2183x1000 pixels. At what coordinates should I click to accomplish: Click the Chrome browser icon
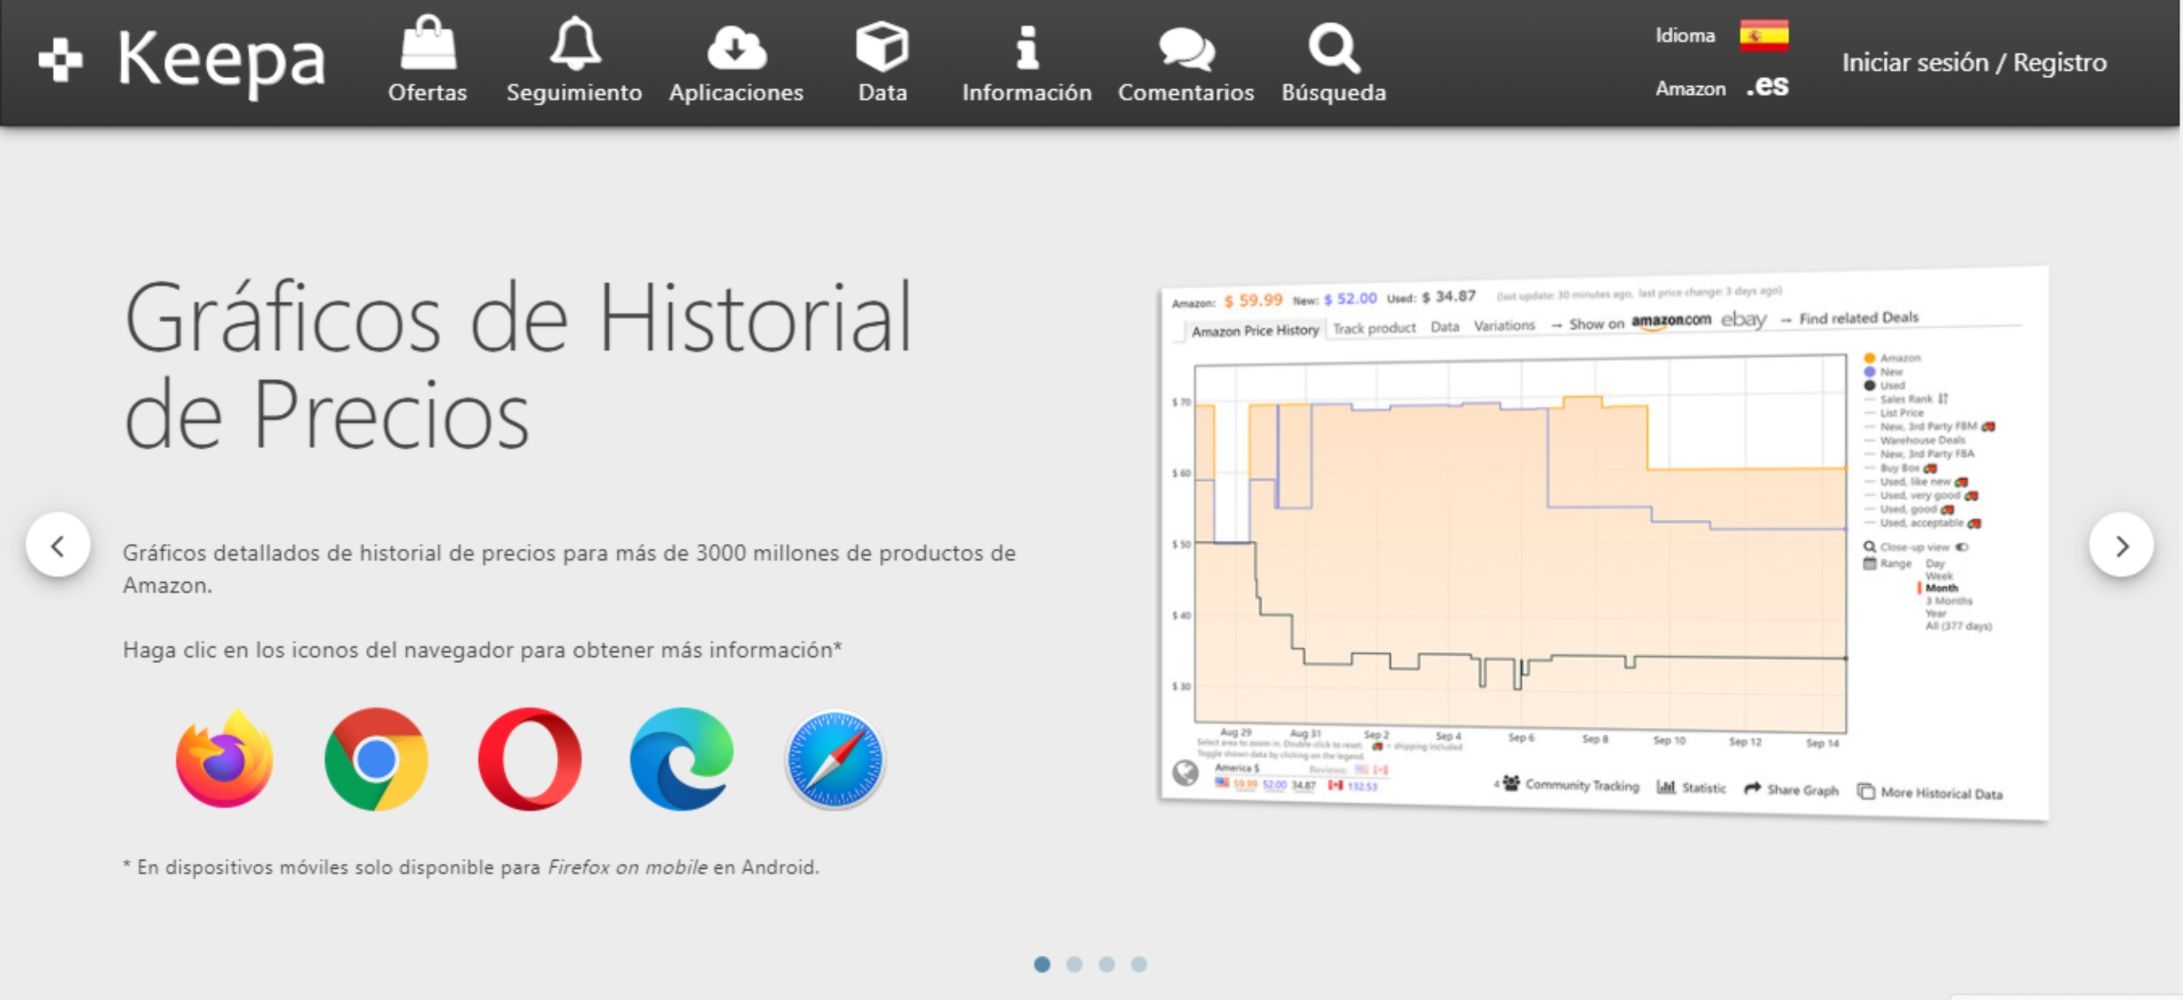(376, 759)
